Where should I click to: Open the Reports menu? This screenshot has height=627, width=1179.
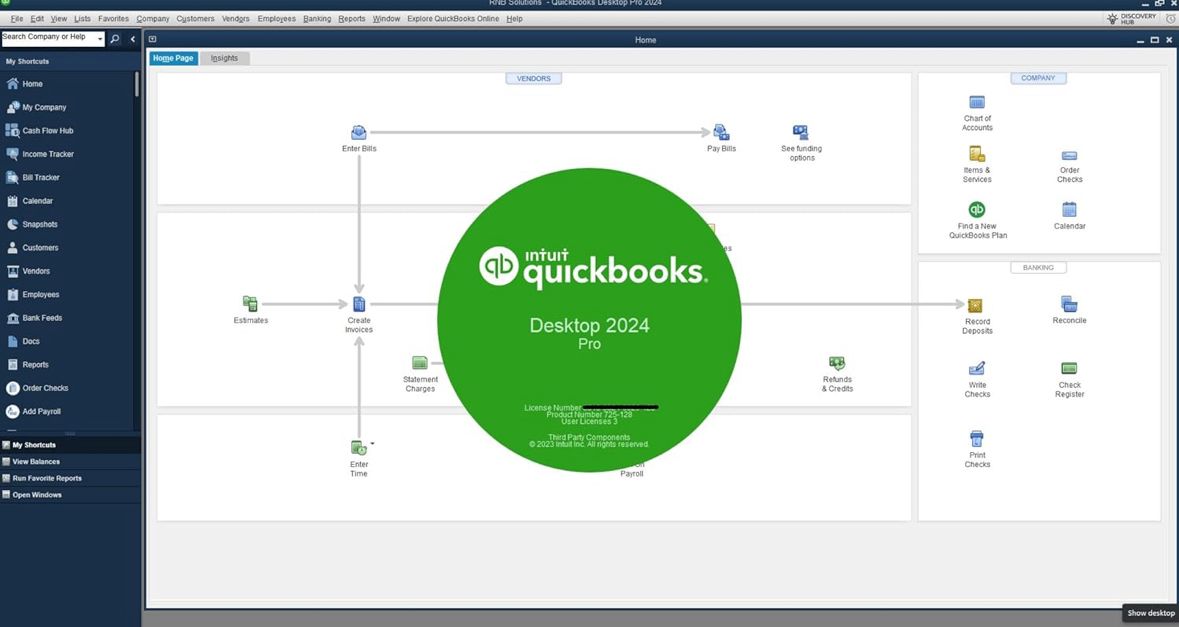(351, 19)
